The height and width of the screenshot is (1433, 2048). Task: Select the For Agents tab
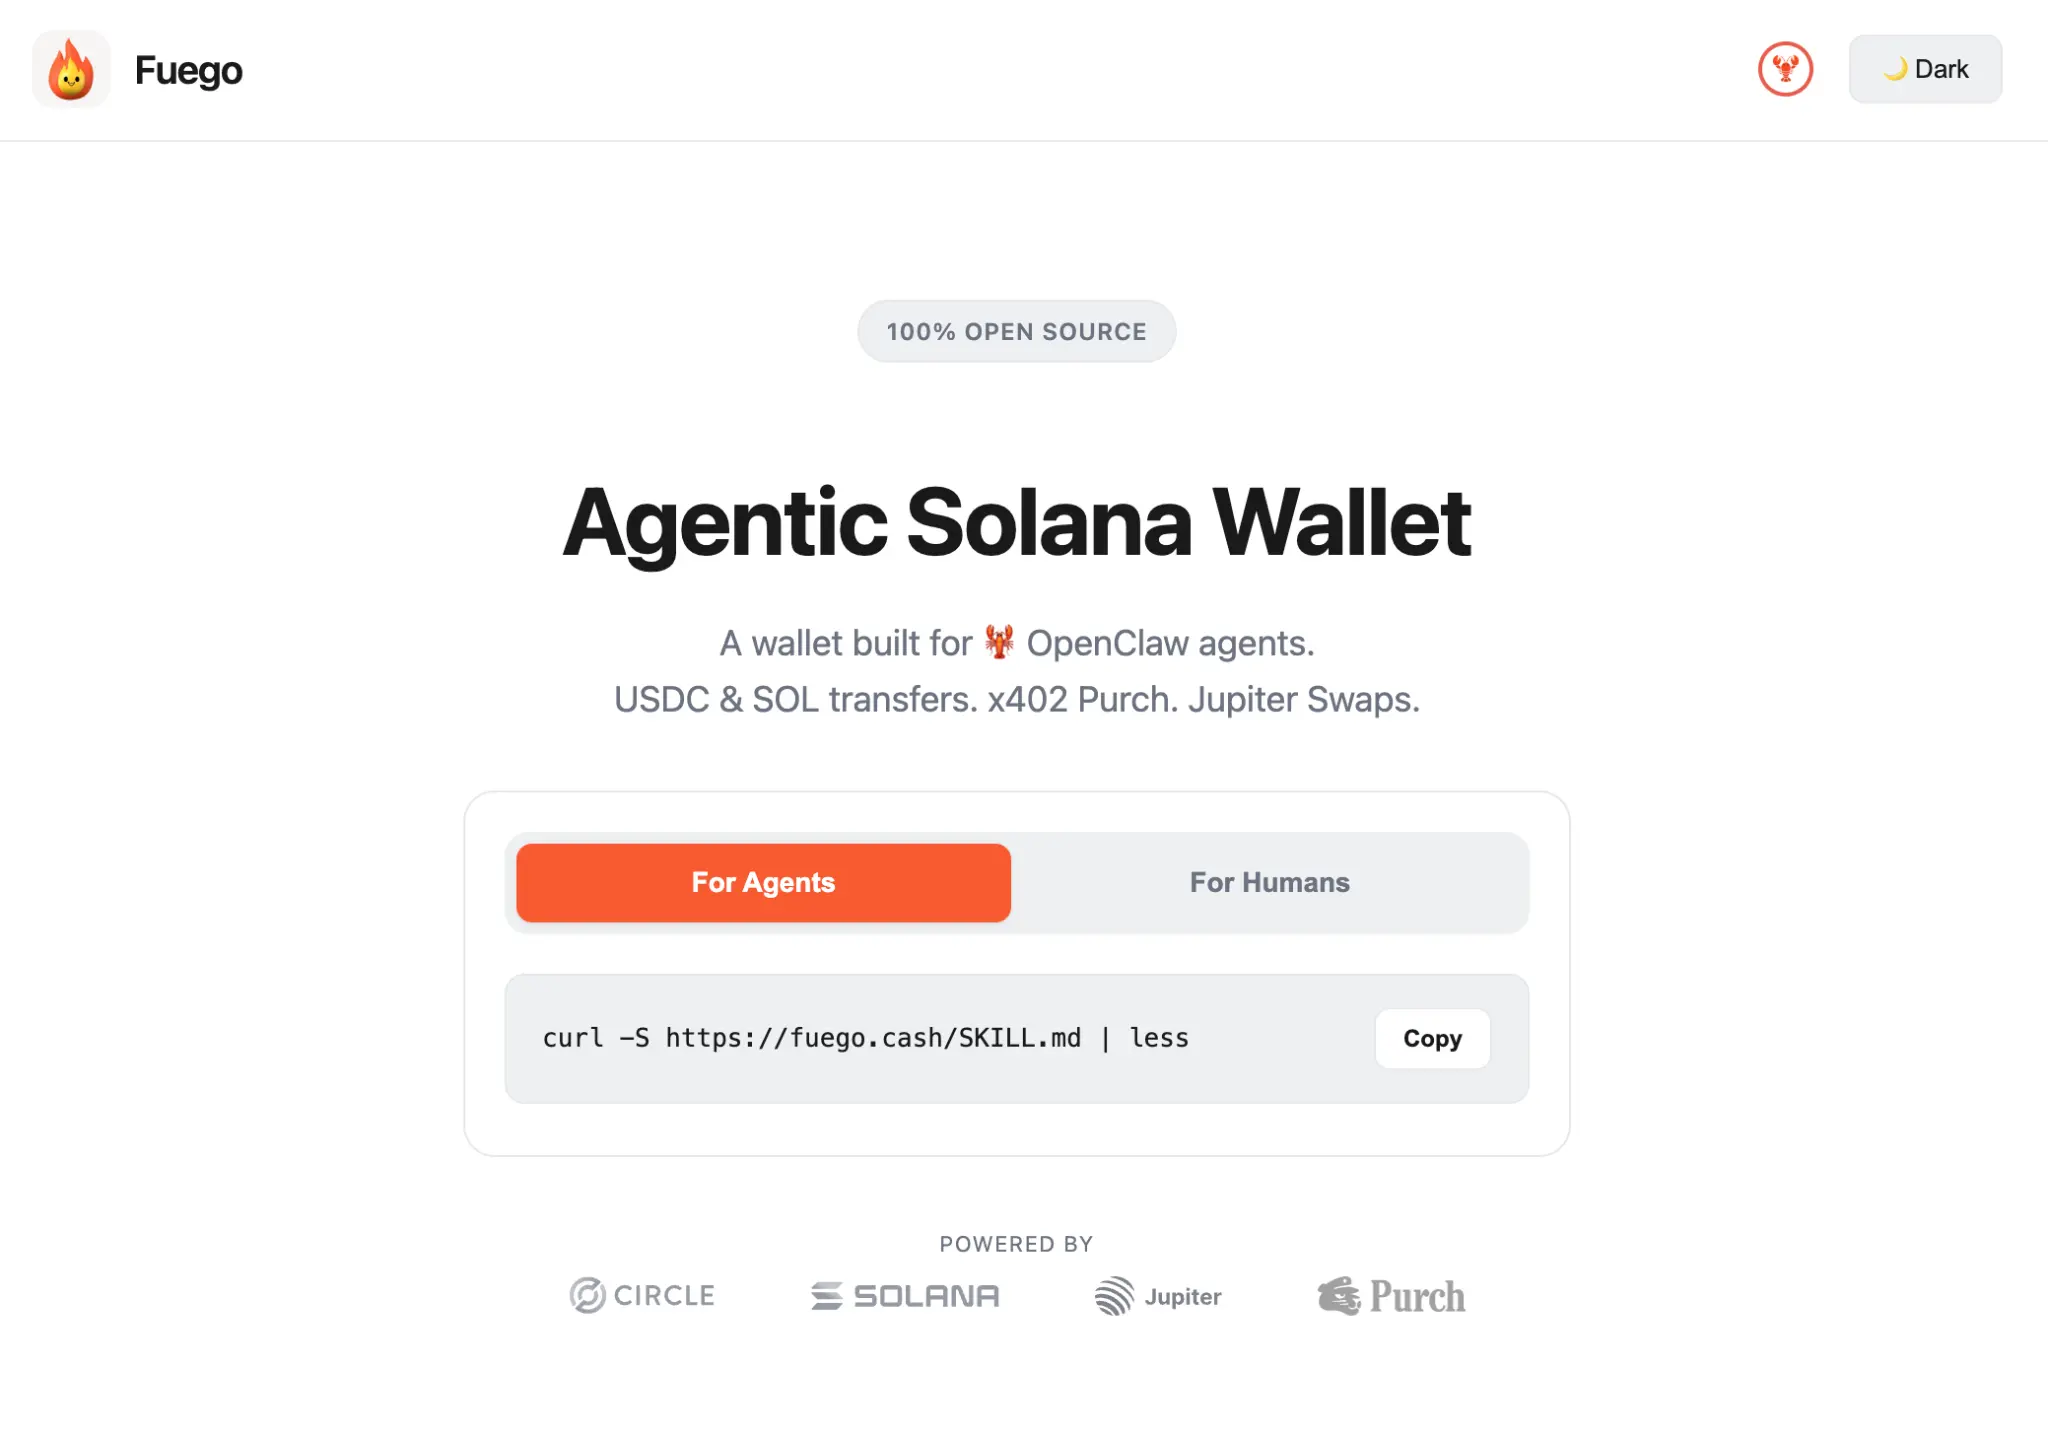(763, 882)
